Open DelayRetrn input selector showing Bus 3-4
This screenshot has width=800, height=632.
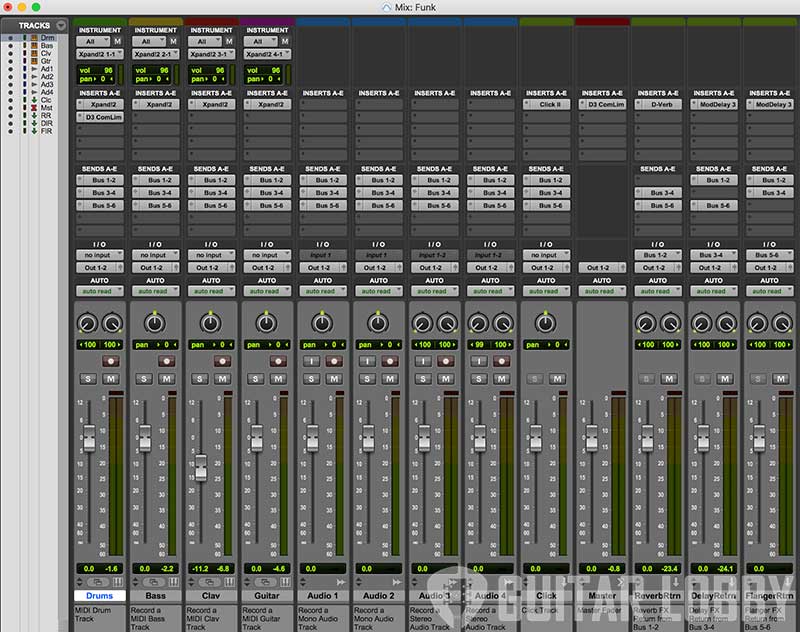coord(714,255)
